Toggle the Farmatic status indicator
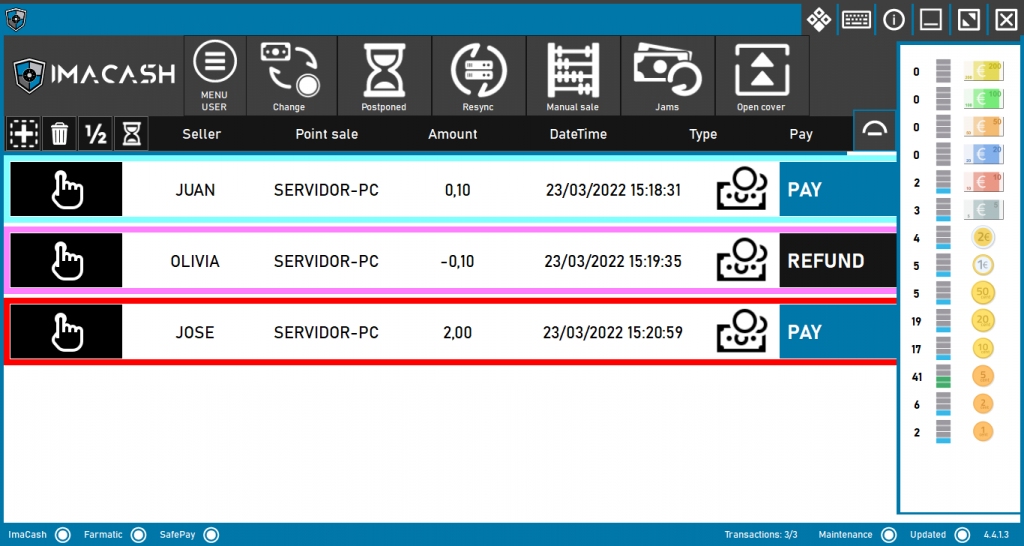 tap(138, 535)
